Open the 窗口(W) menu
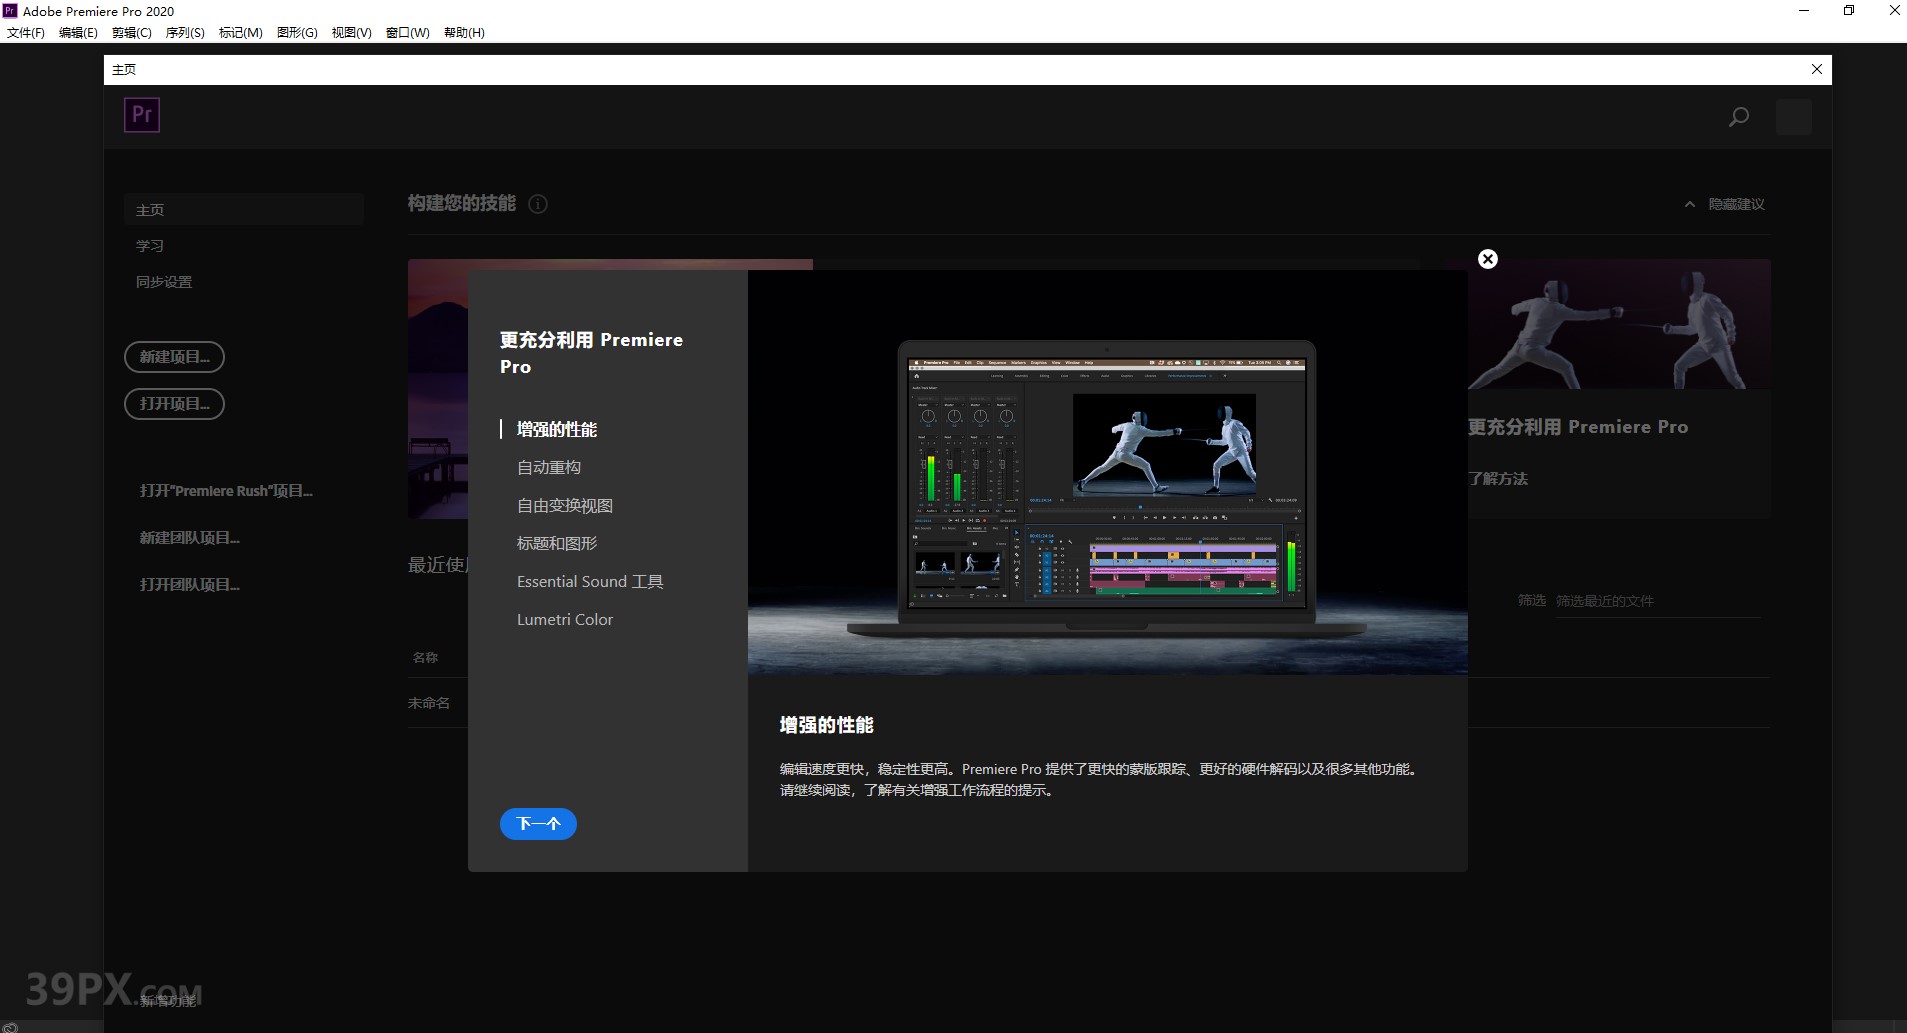Viewport: 1907px width, 1033px height. (x=407, y=32)
